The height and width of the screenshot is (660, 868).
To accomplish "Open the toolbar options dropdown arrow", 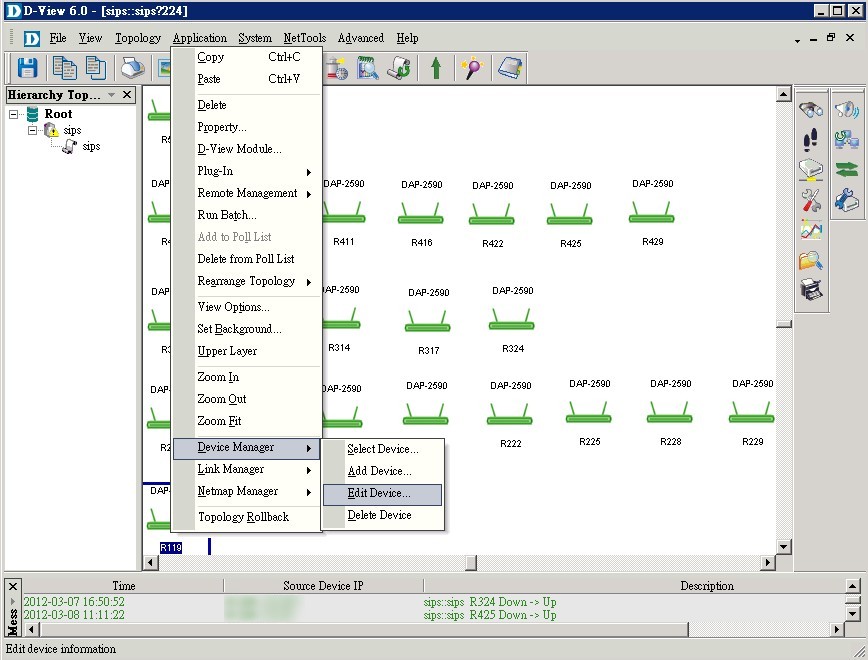I will tap(797, 40).
